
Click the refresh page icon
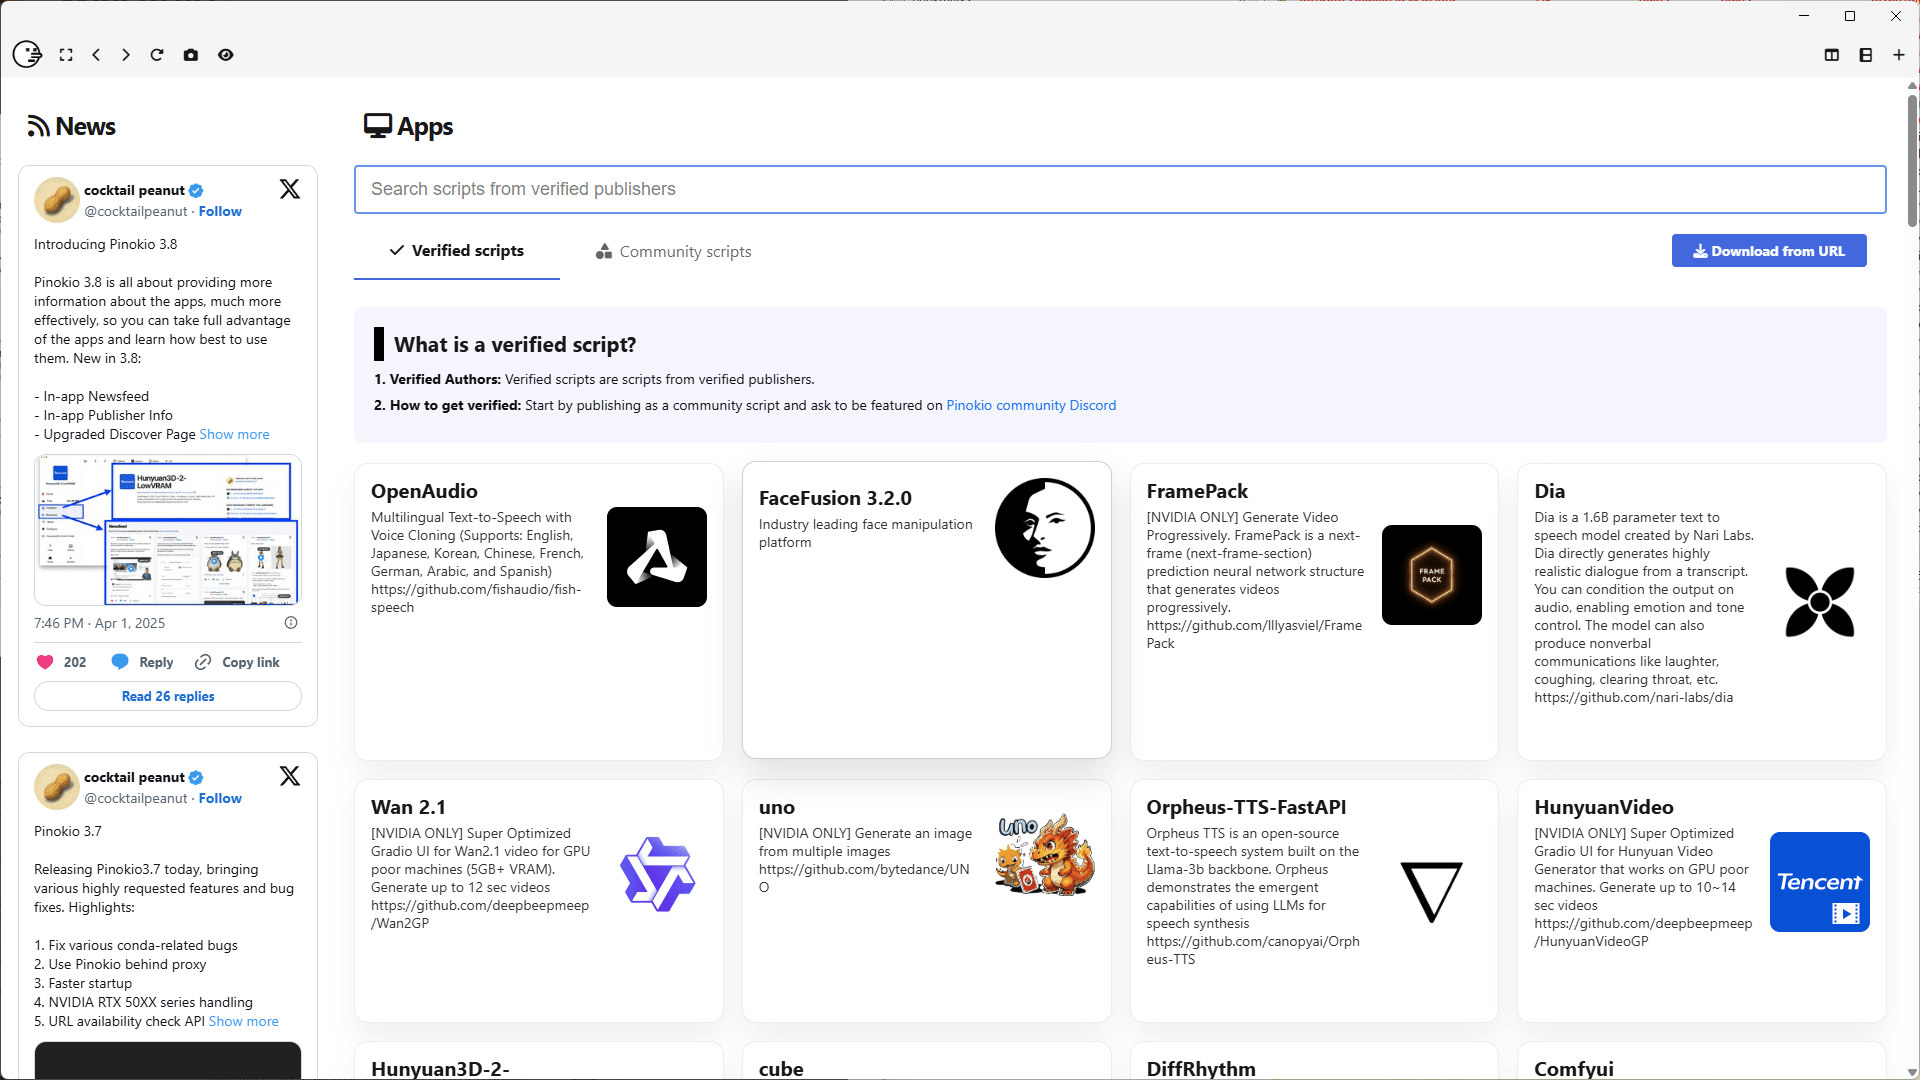coord(157,55)
